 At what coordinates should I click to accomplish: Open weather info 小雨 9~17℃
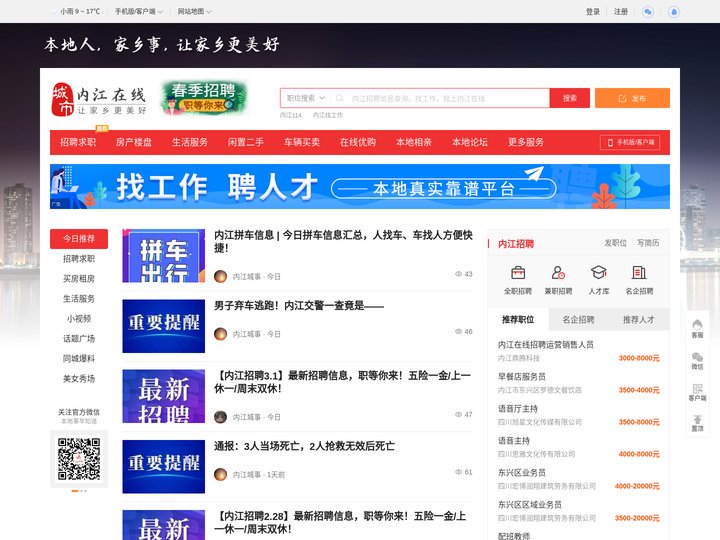coord(76,11)
